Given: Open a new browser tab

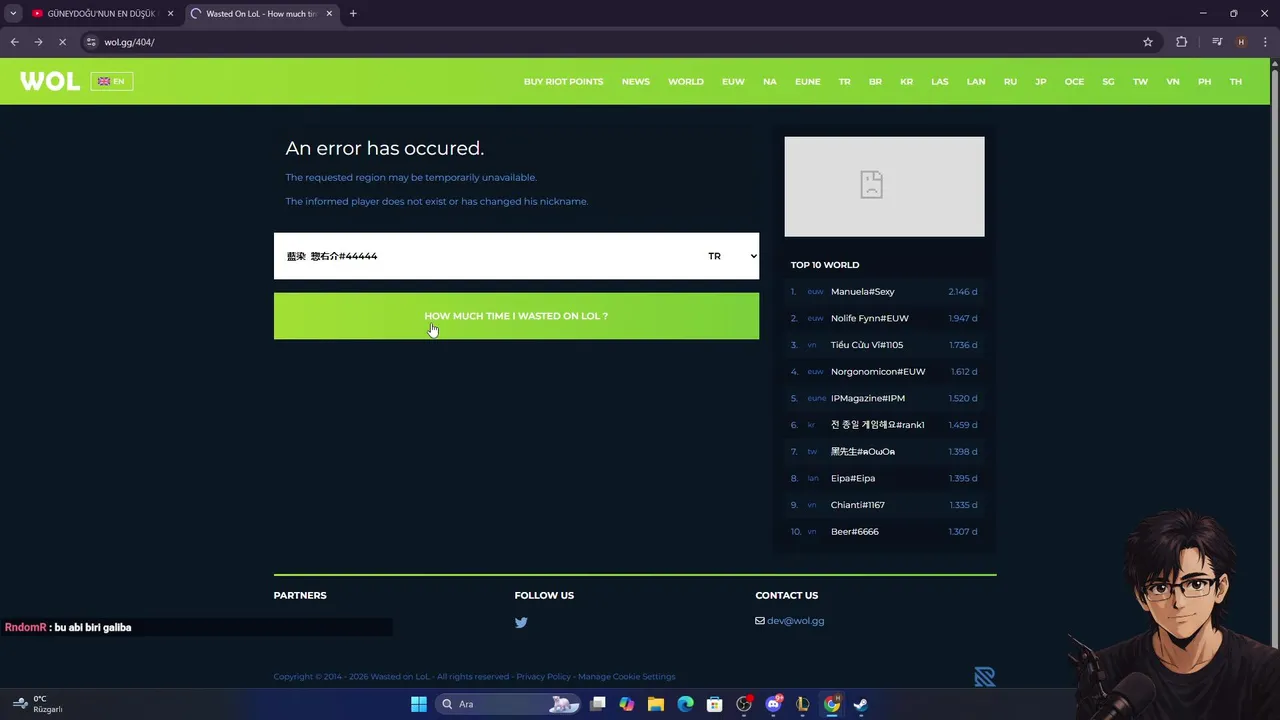Looking at the screenshot, I should point(353,14).
